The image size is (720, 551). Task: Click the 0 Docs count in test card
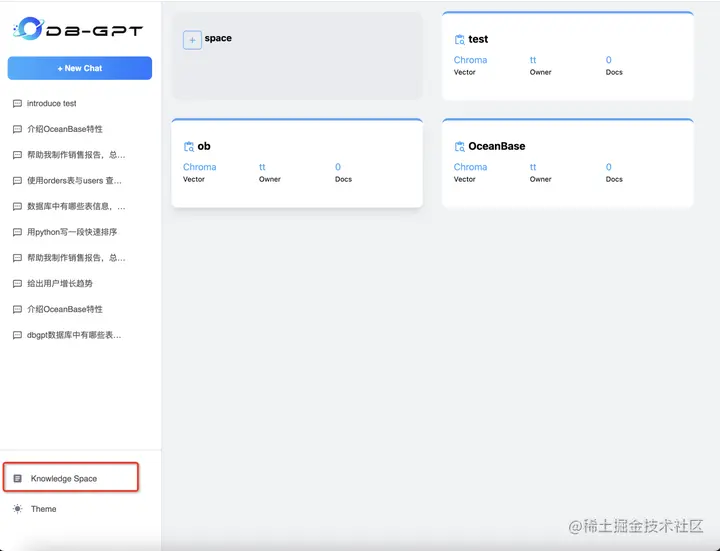point(608,60)
